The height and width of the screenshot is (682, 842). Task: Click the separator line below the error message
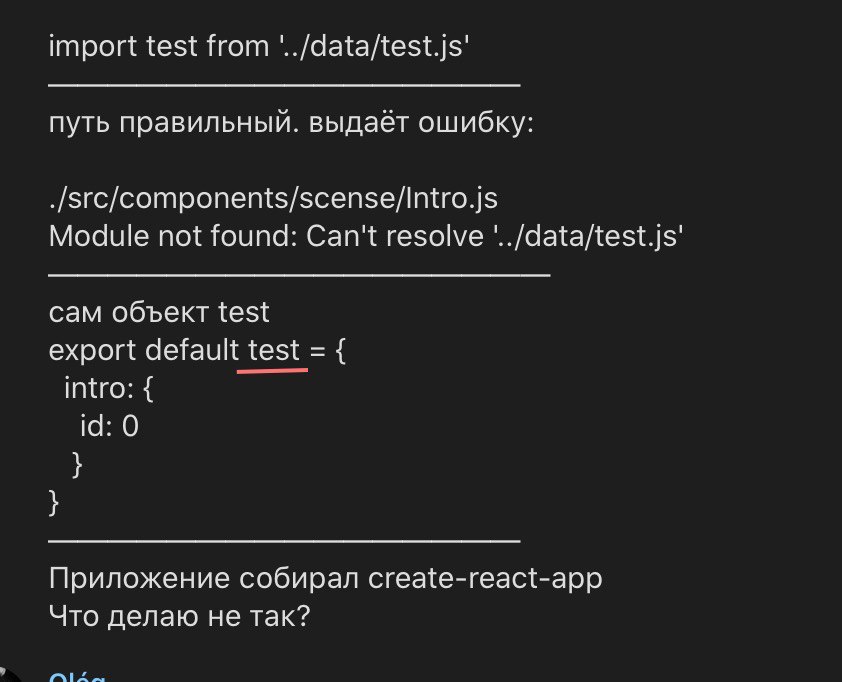[299, 274]
